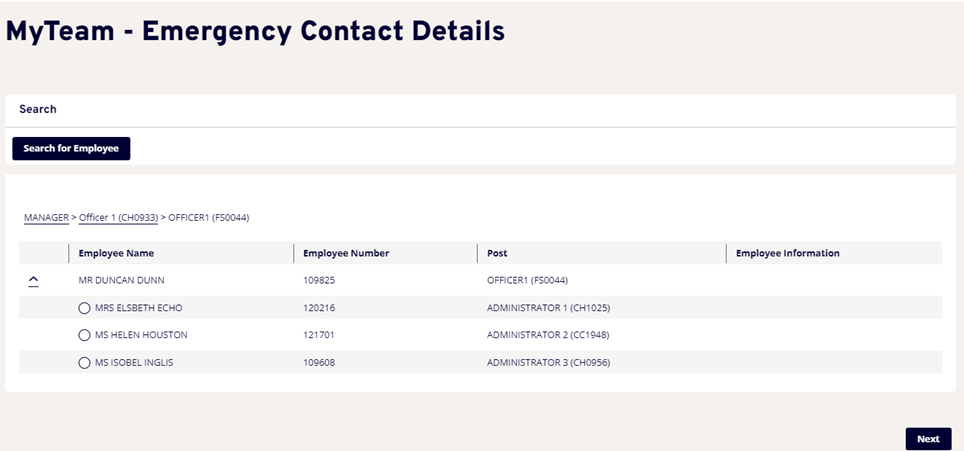This screenshot has height=451, width=964.
Task: Select Ms Helen Houston radio button
Action: tap(84, 335)
